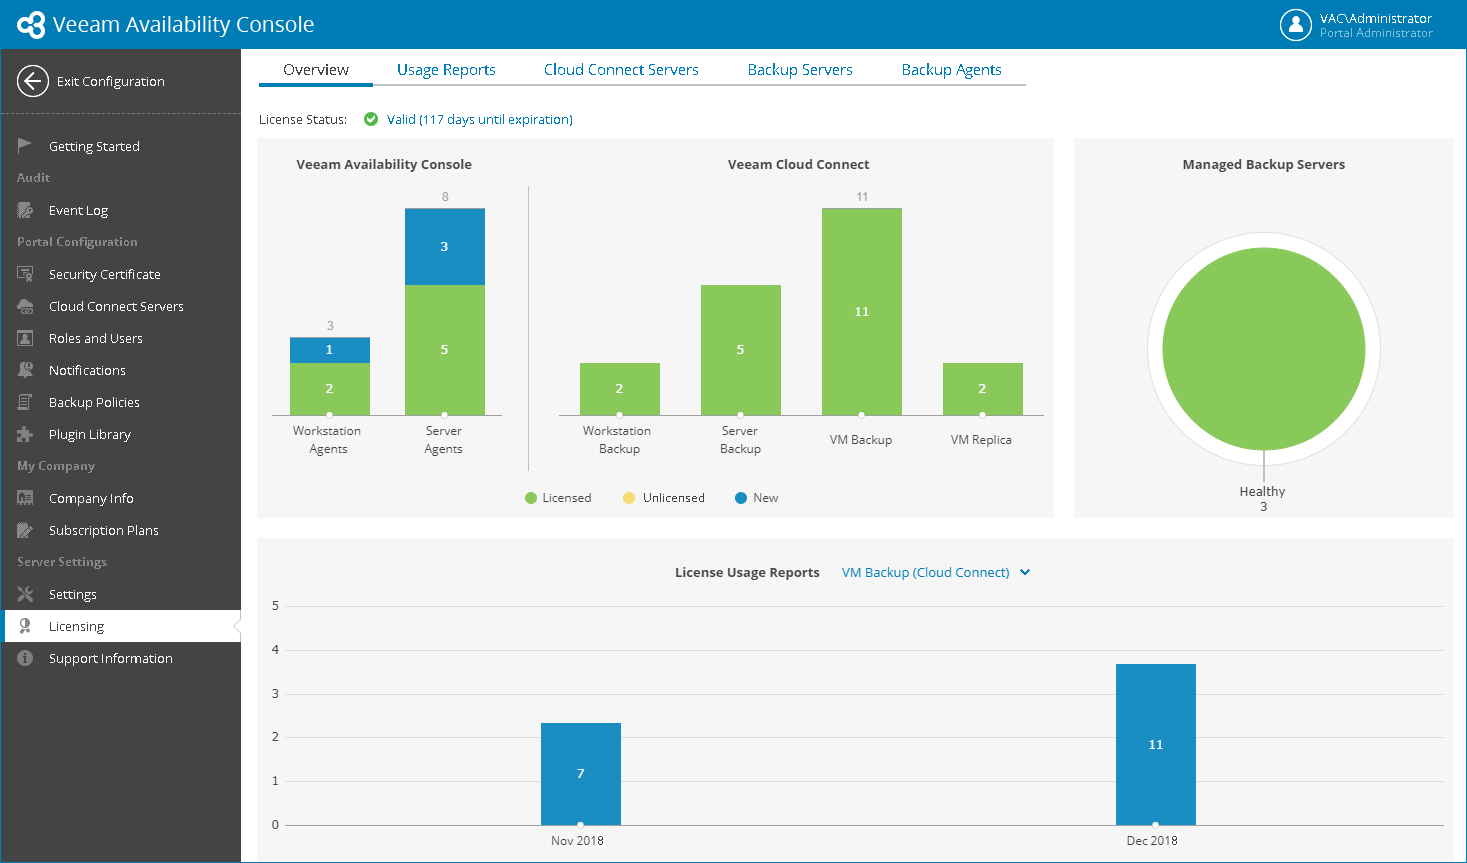Click the Plugin Library puzzle icon
Screen dimensions: 1467x863
click(x=25, y=434)
